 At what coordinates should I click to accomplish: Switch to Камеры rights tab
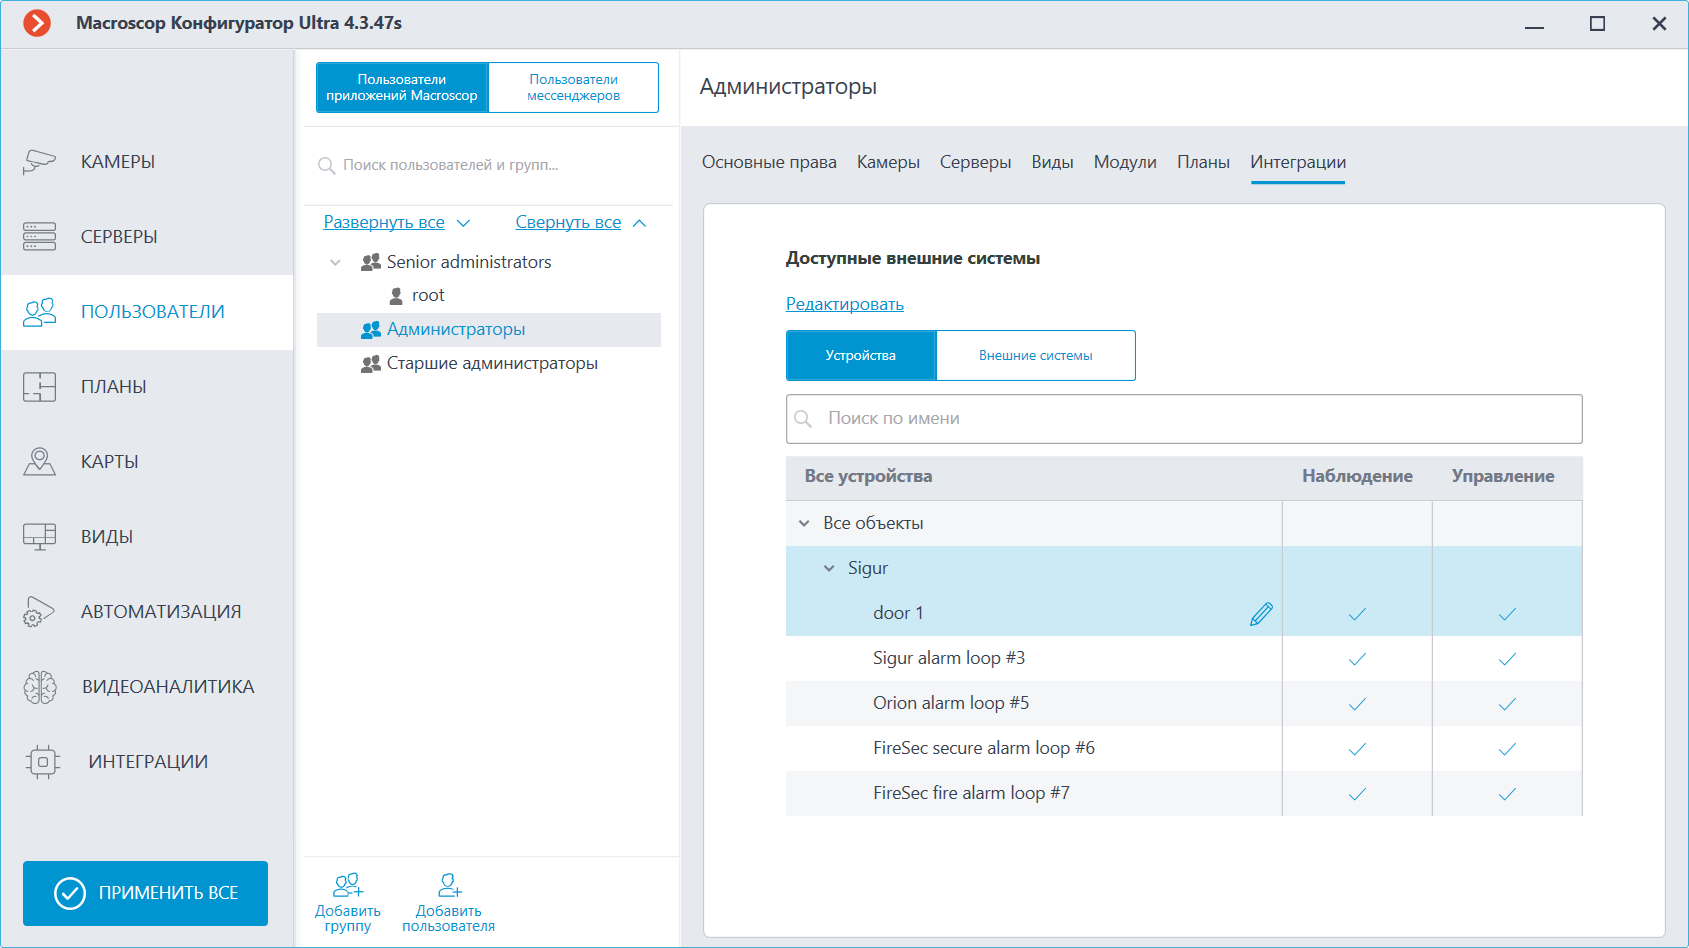(x=888, y=162)
